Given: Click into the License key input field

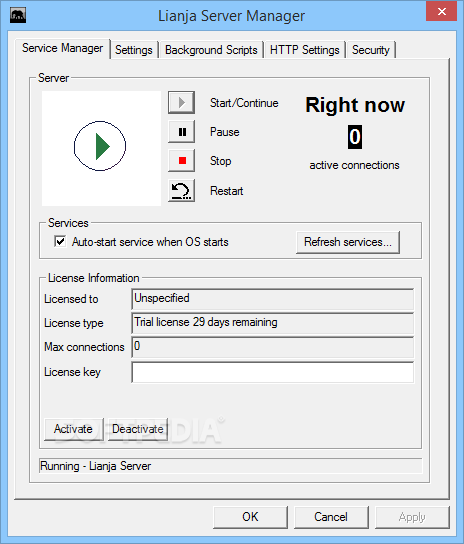Looking at the screenshot, I should point(273,372).
